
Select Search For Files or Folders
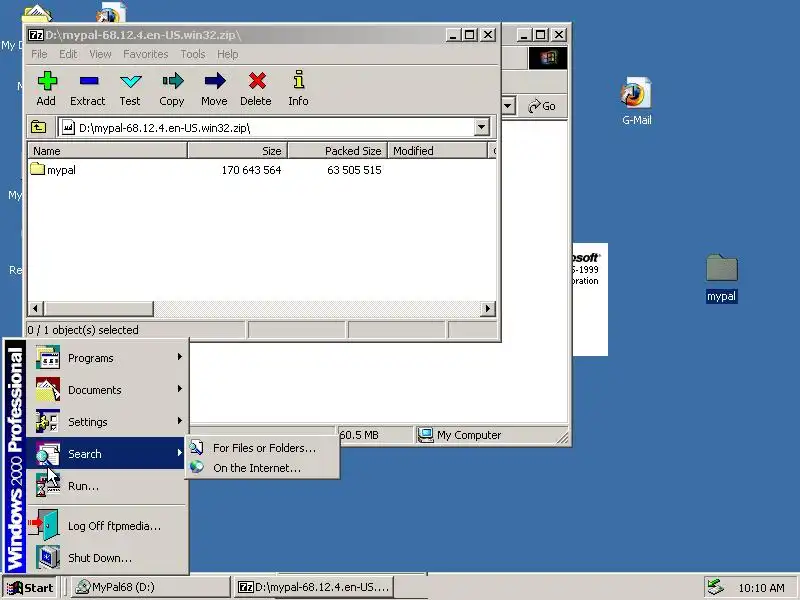262,448
